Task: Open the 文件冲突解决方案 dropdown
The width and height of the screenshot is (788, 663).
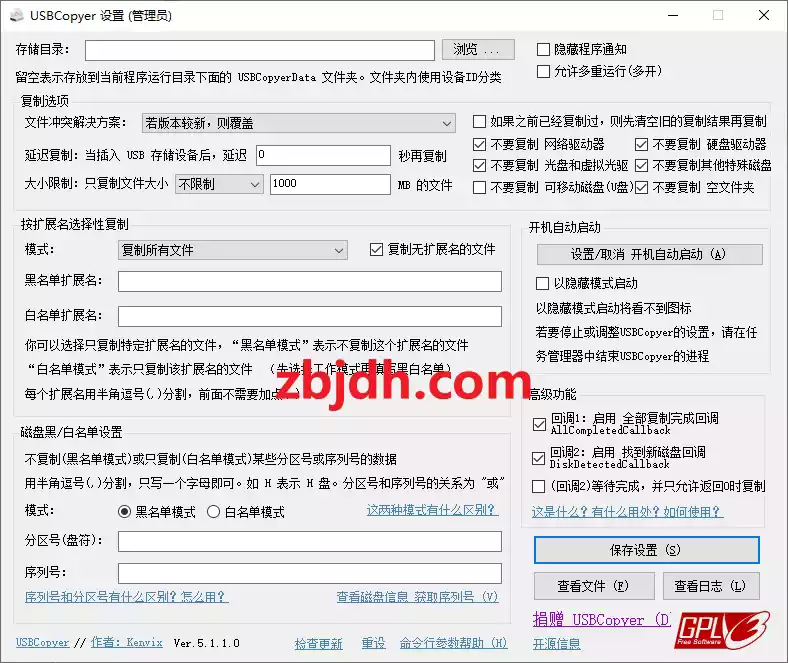Action: pyautogui.click(x=299, y=123)
